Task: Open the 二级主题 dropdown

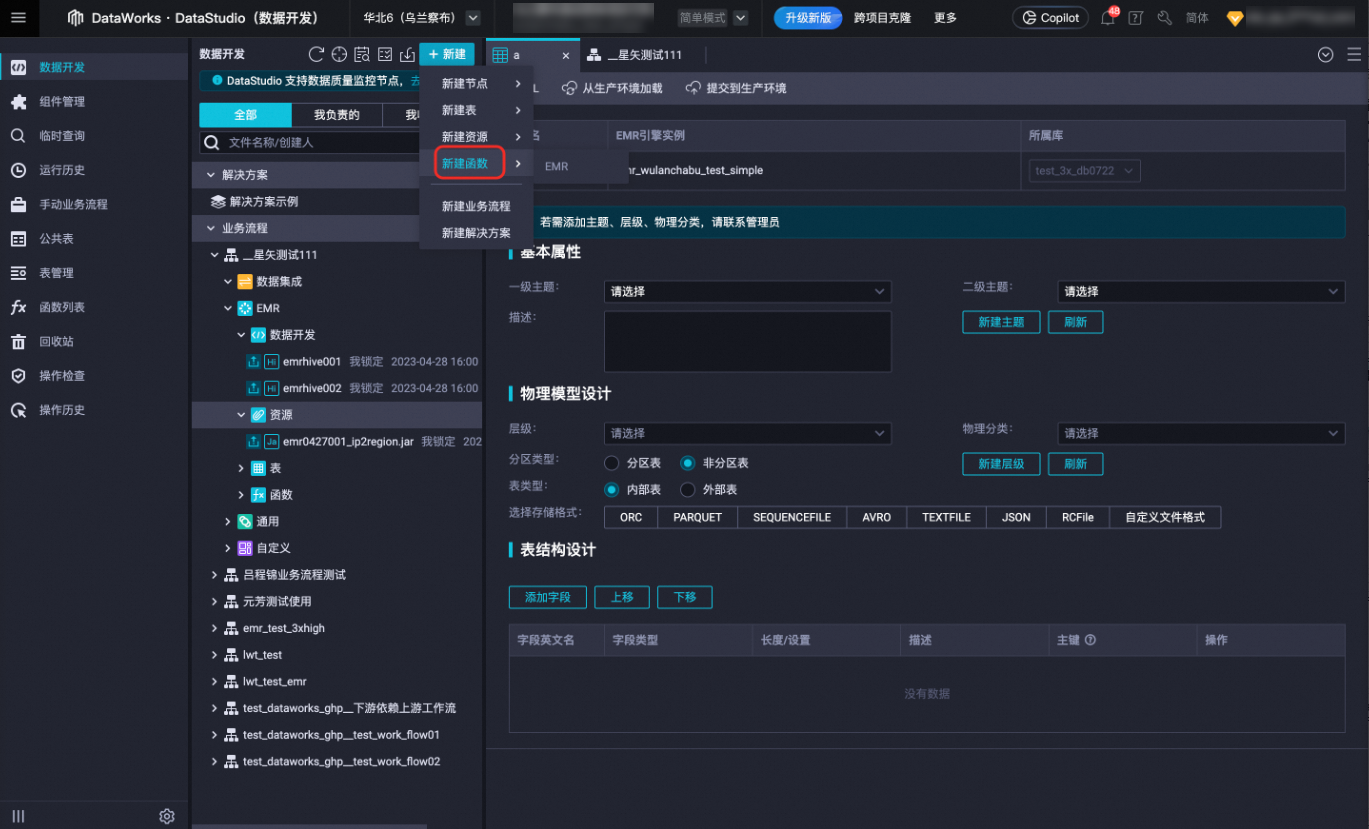Action: click(1201, 292)
